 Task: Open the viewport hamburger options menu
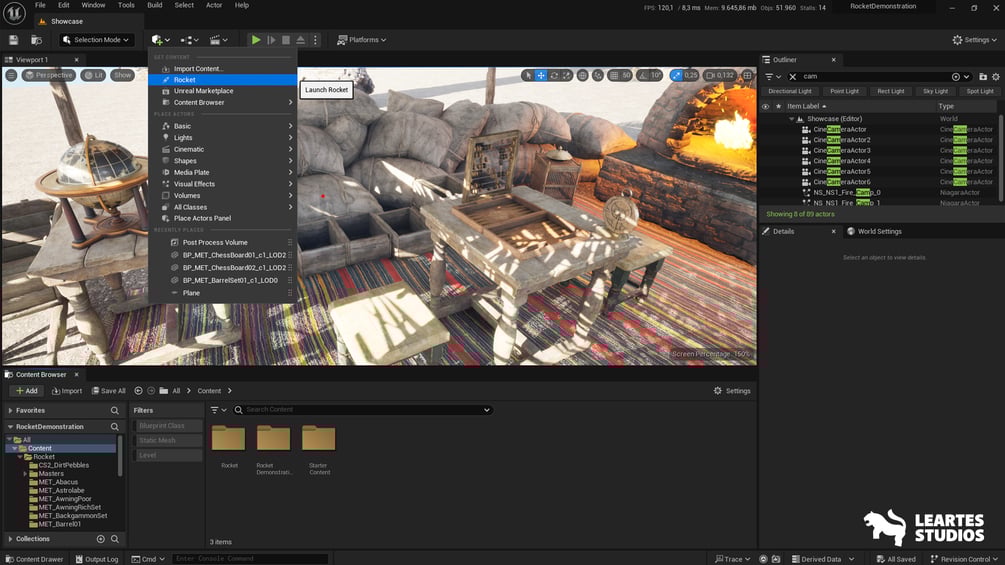(12, 76)
